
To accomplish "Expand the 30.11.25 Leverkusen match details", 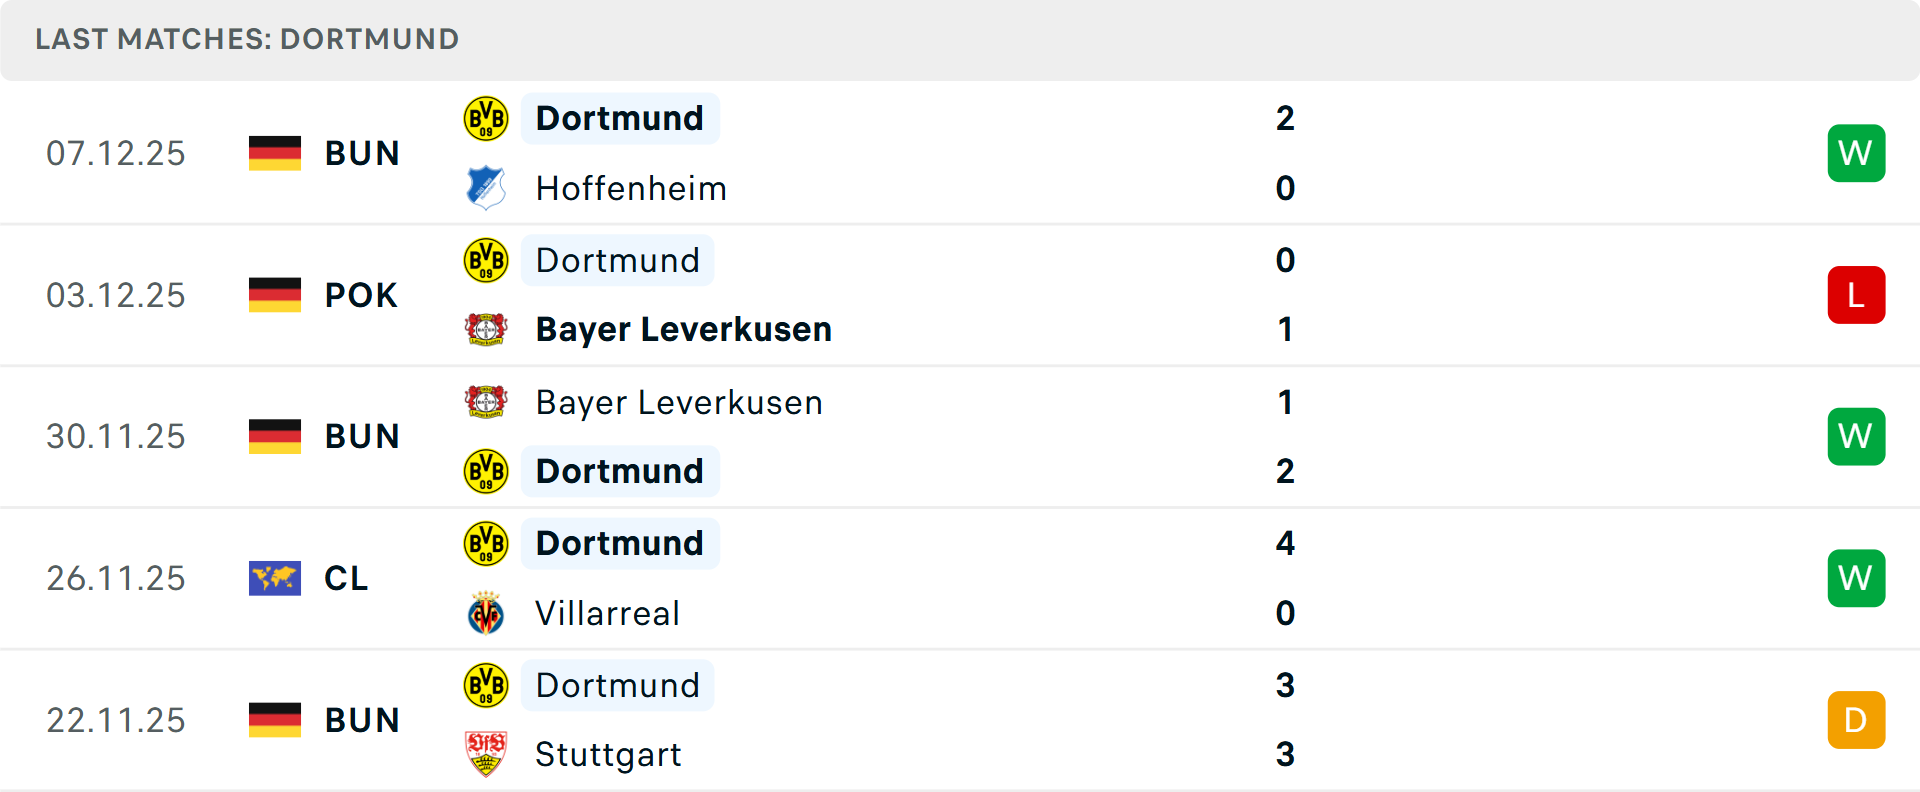I will pyautogui.click(x=960, y=436).
